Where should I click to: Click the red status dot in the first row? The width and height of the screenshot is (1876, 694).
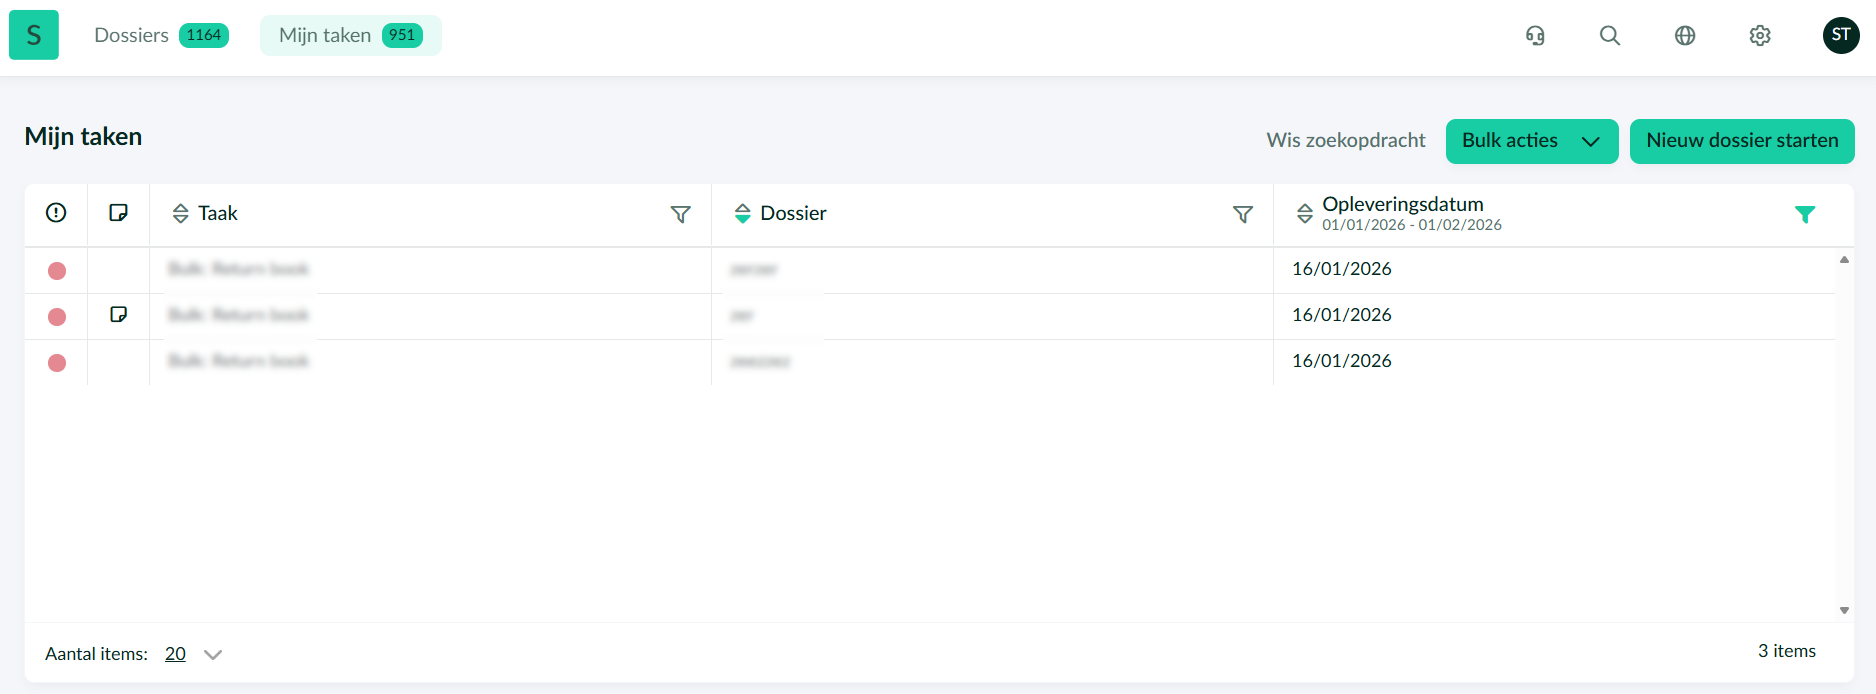[x=57, y=271]
